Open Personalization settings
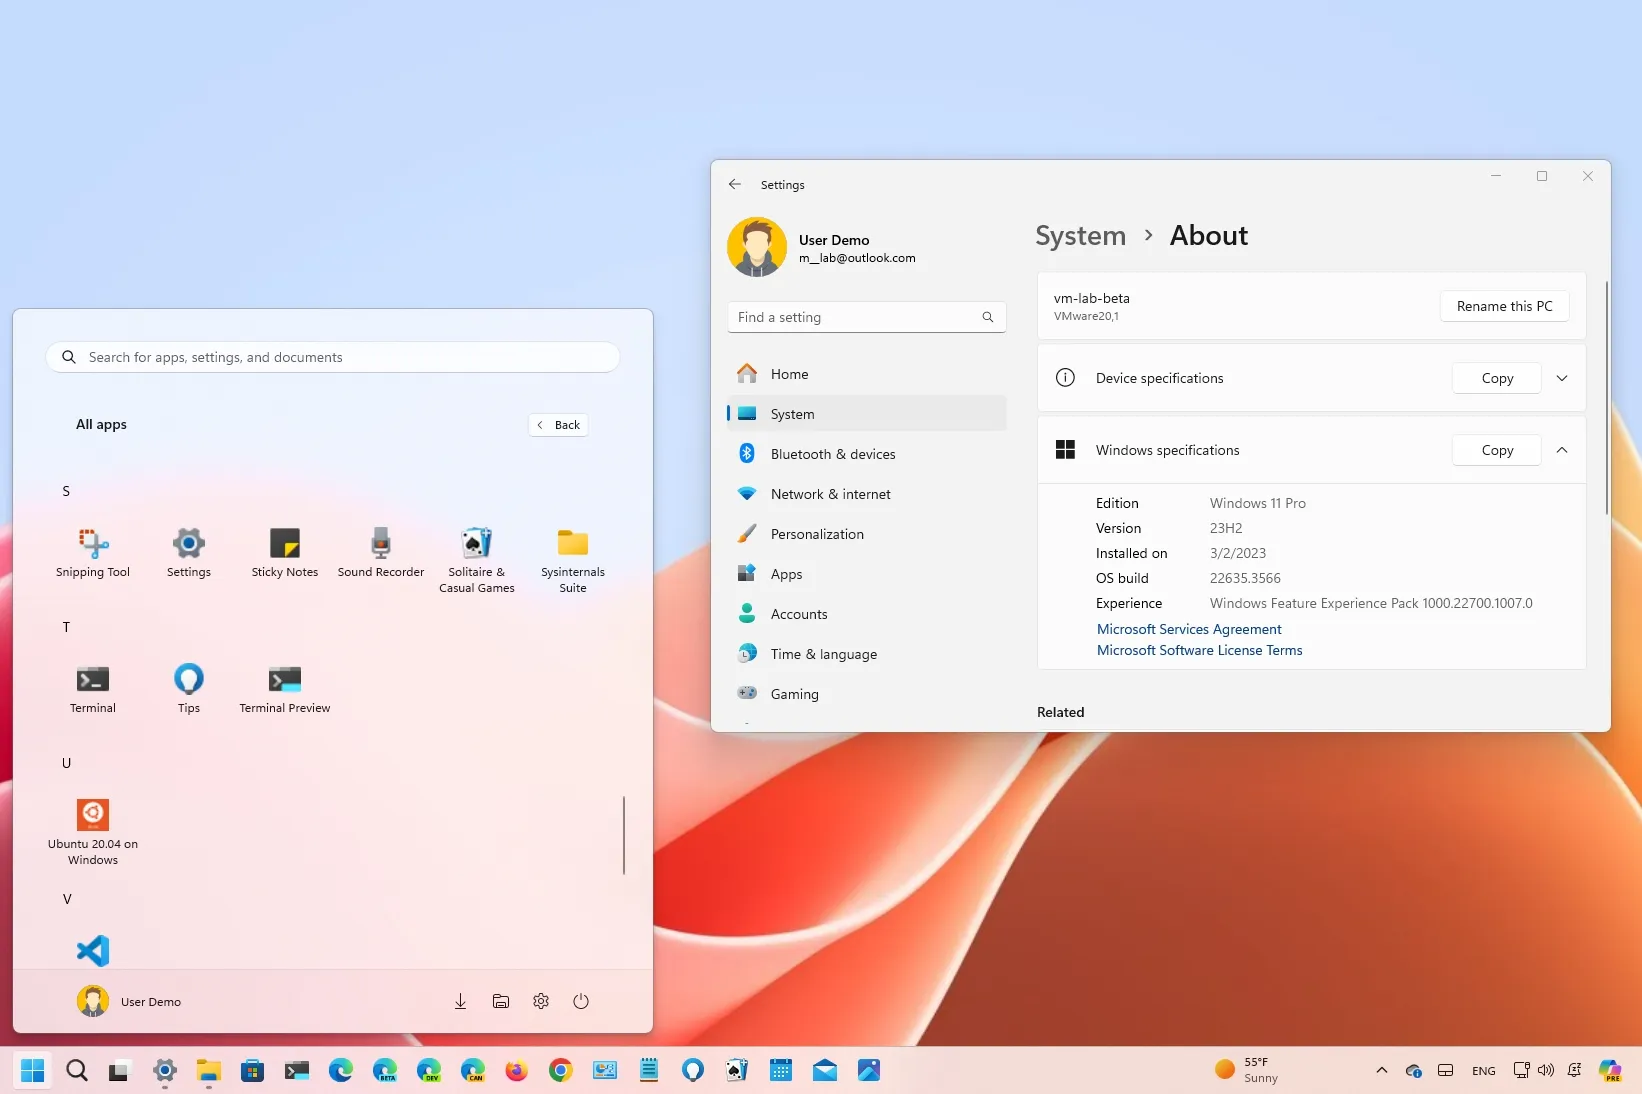Screen dimensions: 1642x1094 click(x=817, y=534)
